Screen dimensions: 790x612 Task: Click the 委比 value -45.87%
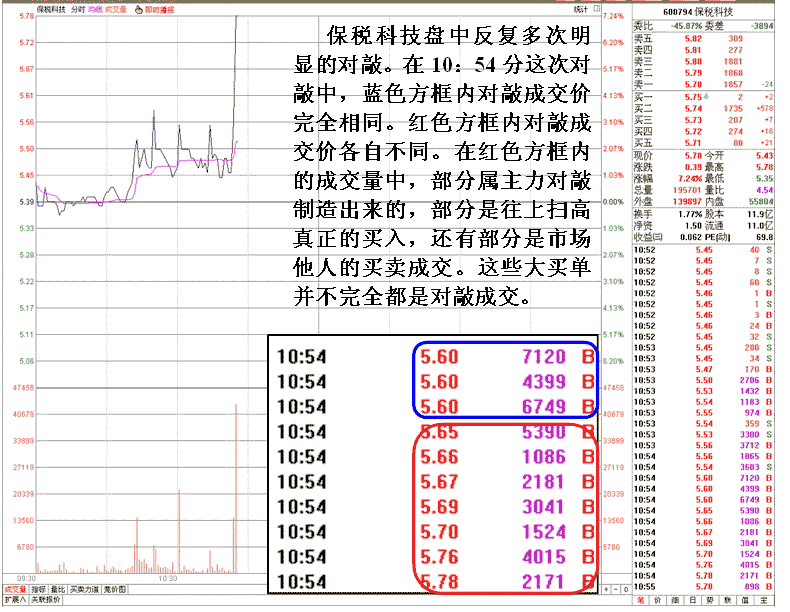pyautogui.click(x=687, y=26)
